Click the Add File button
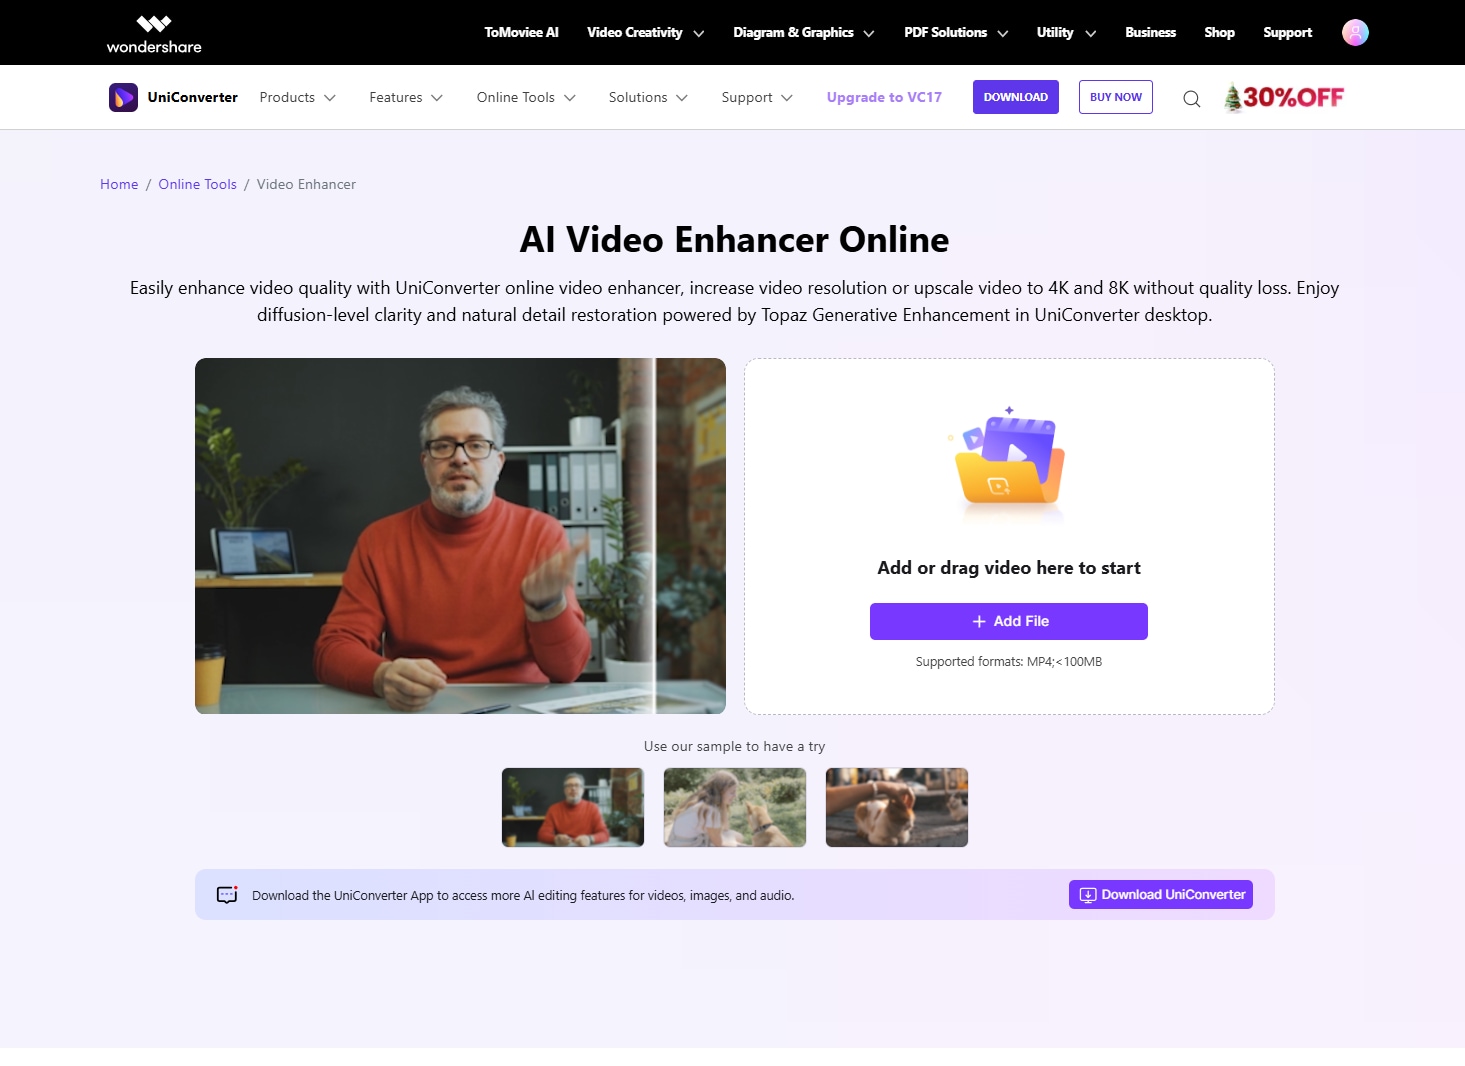Viewport: 1465px width, 1066px height. pyautogui.click(x=1008, y=620)
